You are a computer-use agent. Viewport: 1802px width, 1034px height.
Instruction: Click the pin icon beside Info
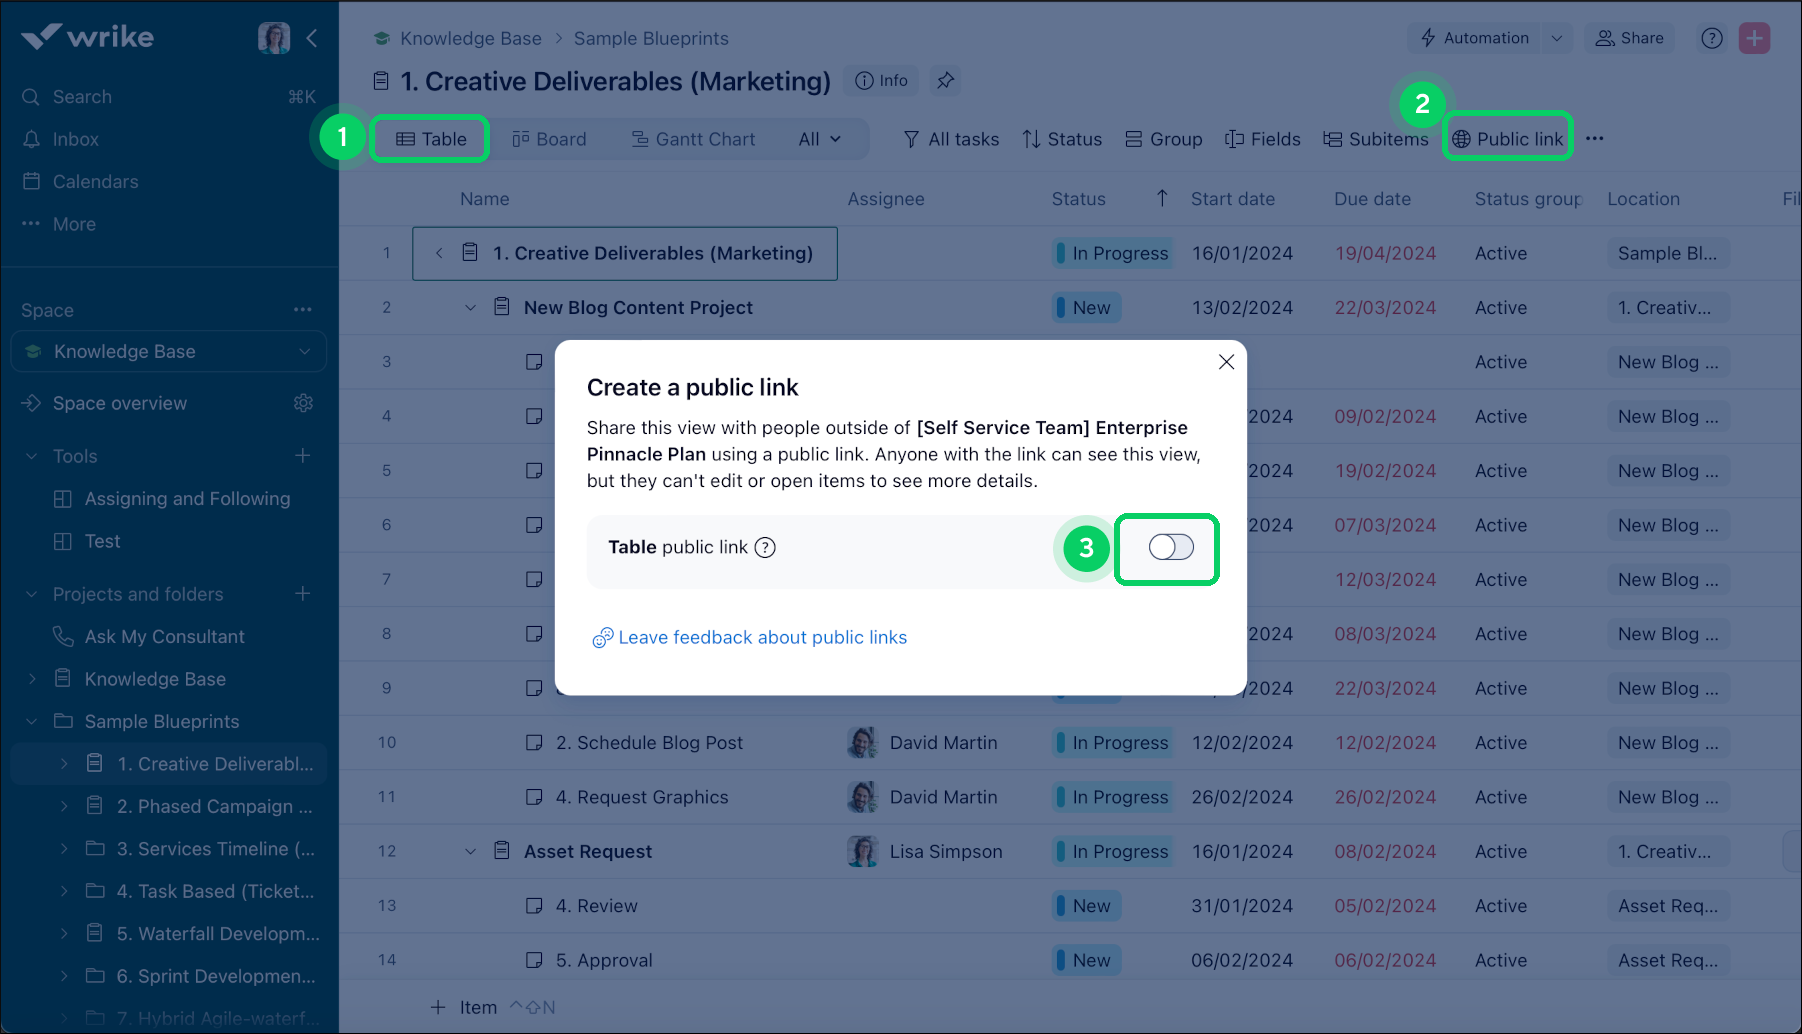point(945,81)
